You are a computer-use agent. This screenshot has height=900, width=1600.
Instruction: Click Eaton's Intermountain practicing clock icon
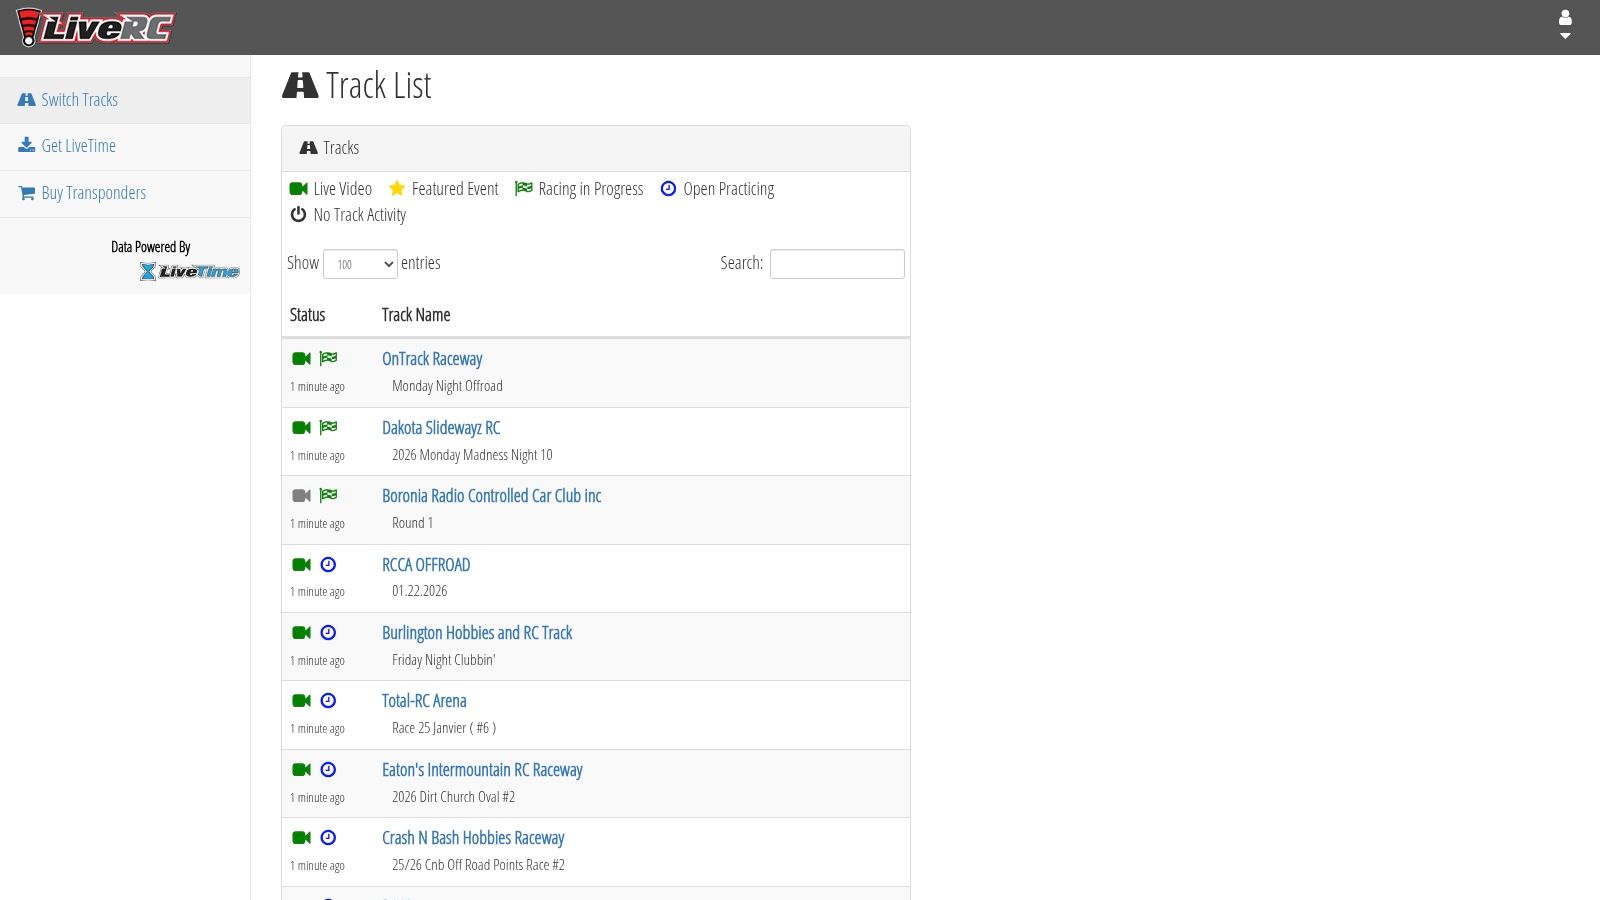pos(328,770)
